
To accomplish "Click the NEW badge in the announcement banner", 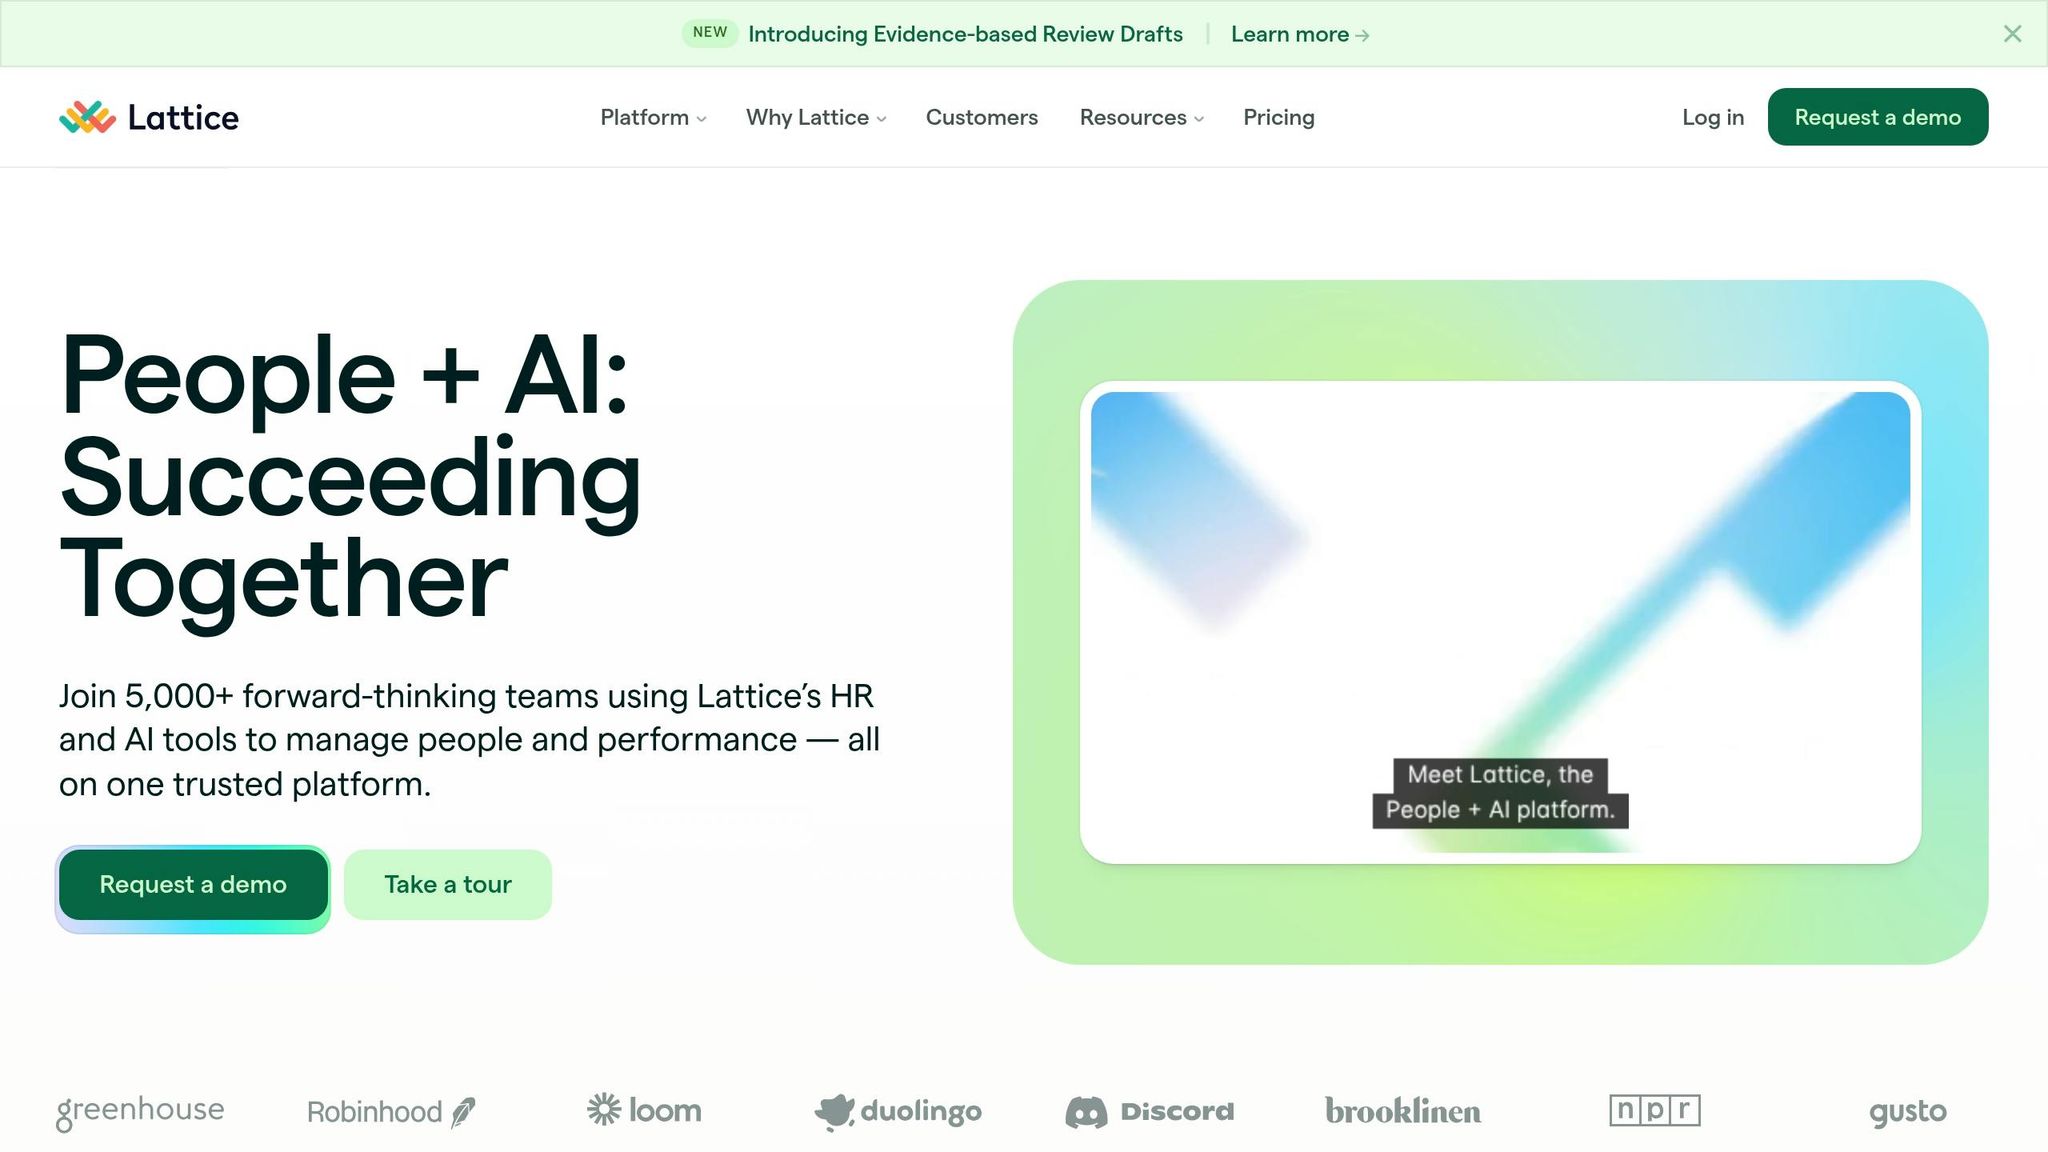I will point(710,33).
